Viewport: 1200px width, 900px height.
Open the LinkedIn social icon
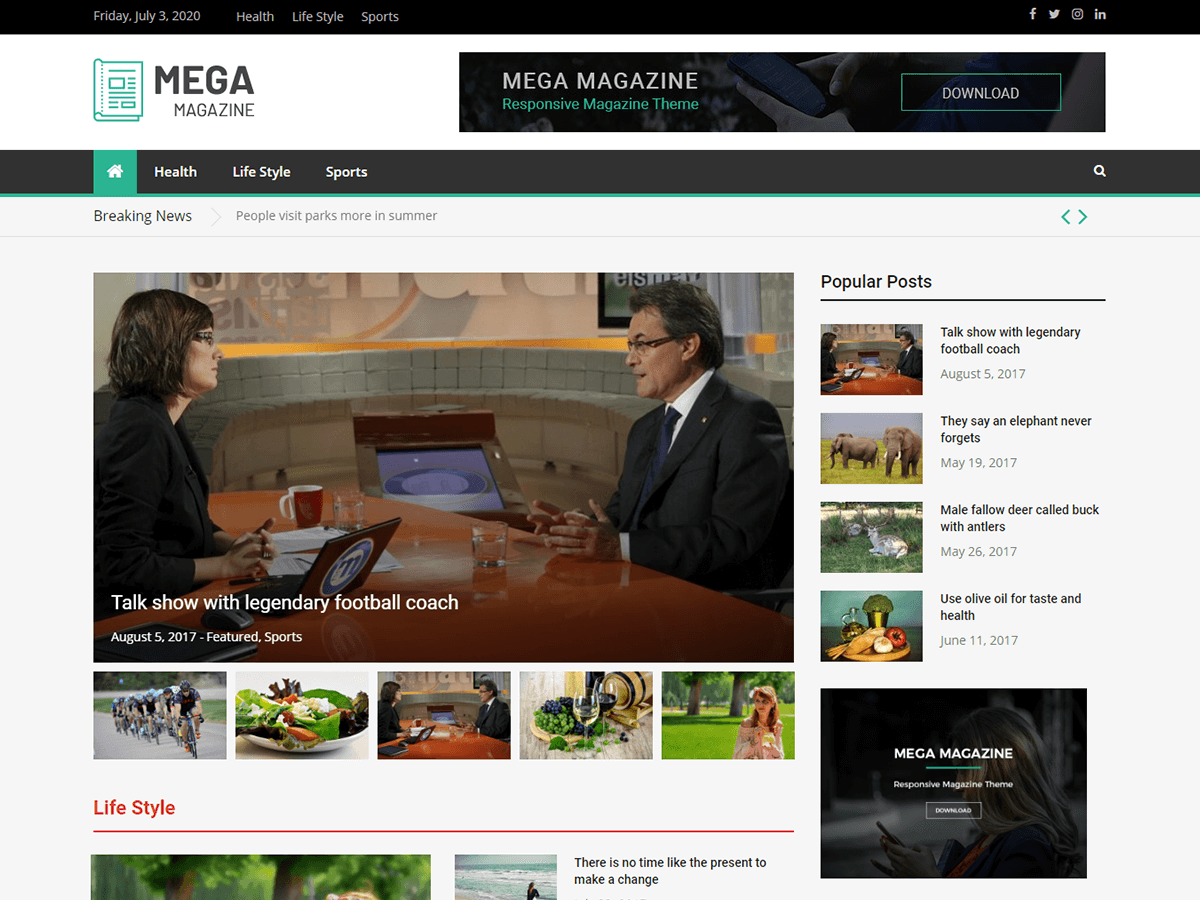coord(1100,14)
